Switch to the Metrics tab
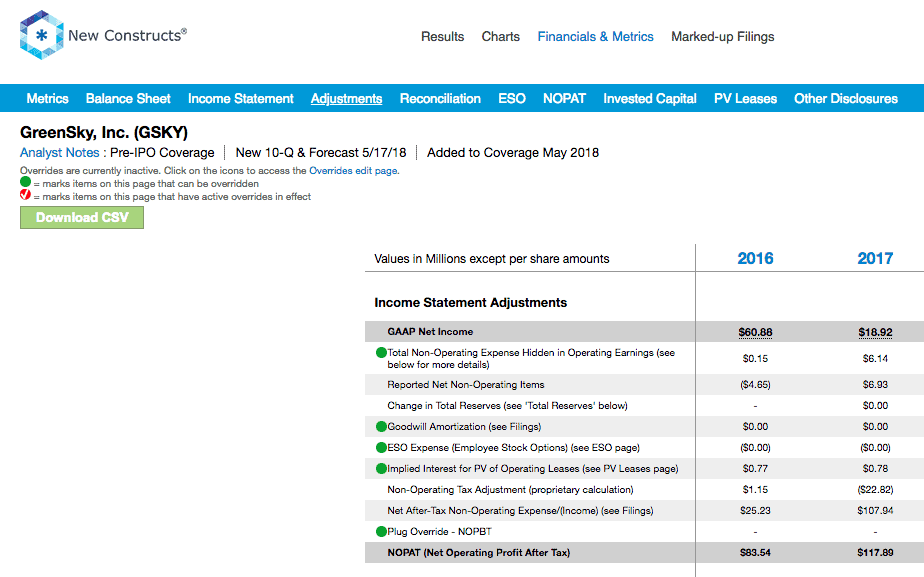924x577 pixels. 47,98
